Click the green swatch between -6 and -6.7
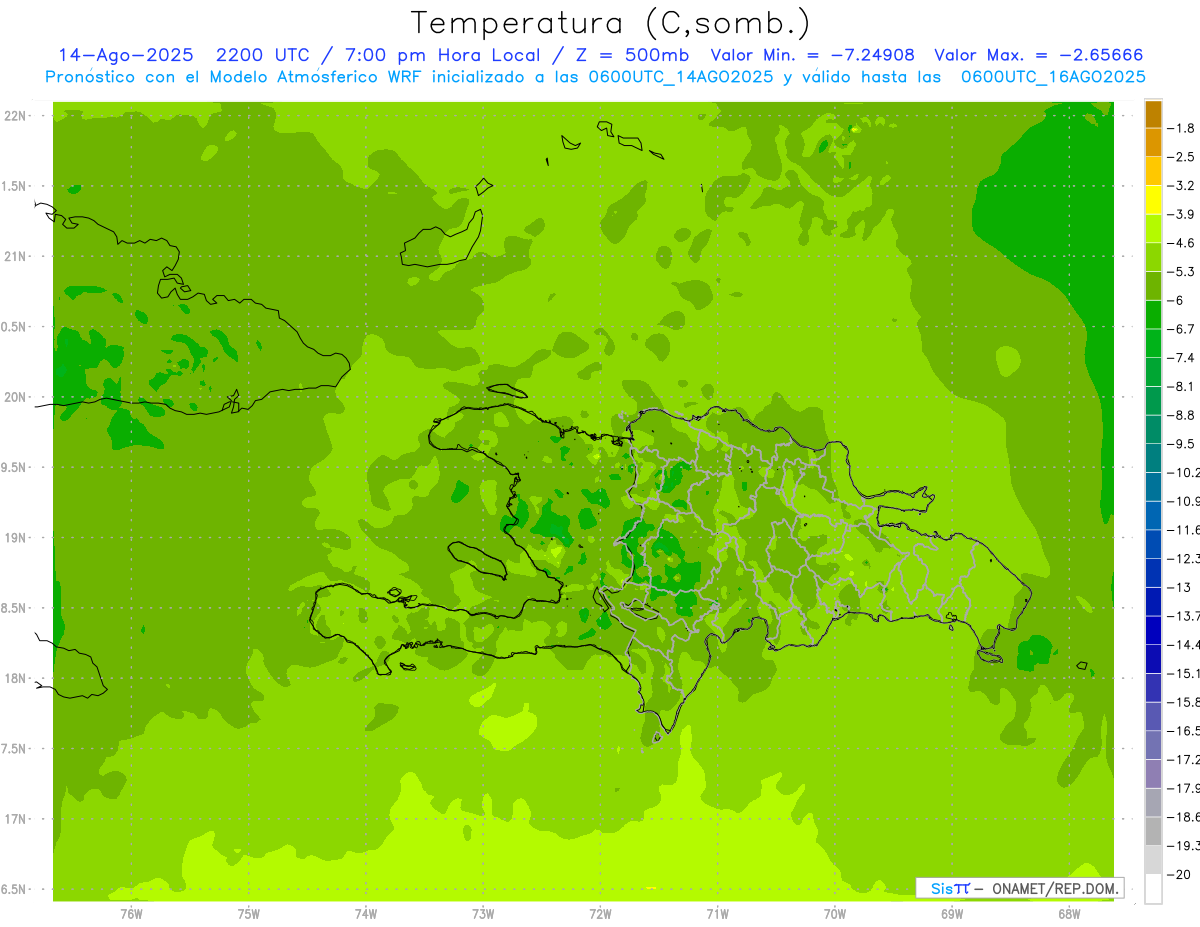 click(x=1153, y=314)
